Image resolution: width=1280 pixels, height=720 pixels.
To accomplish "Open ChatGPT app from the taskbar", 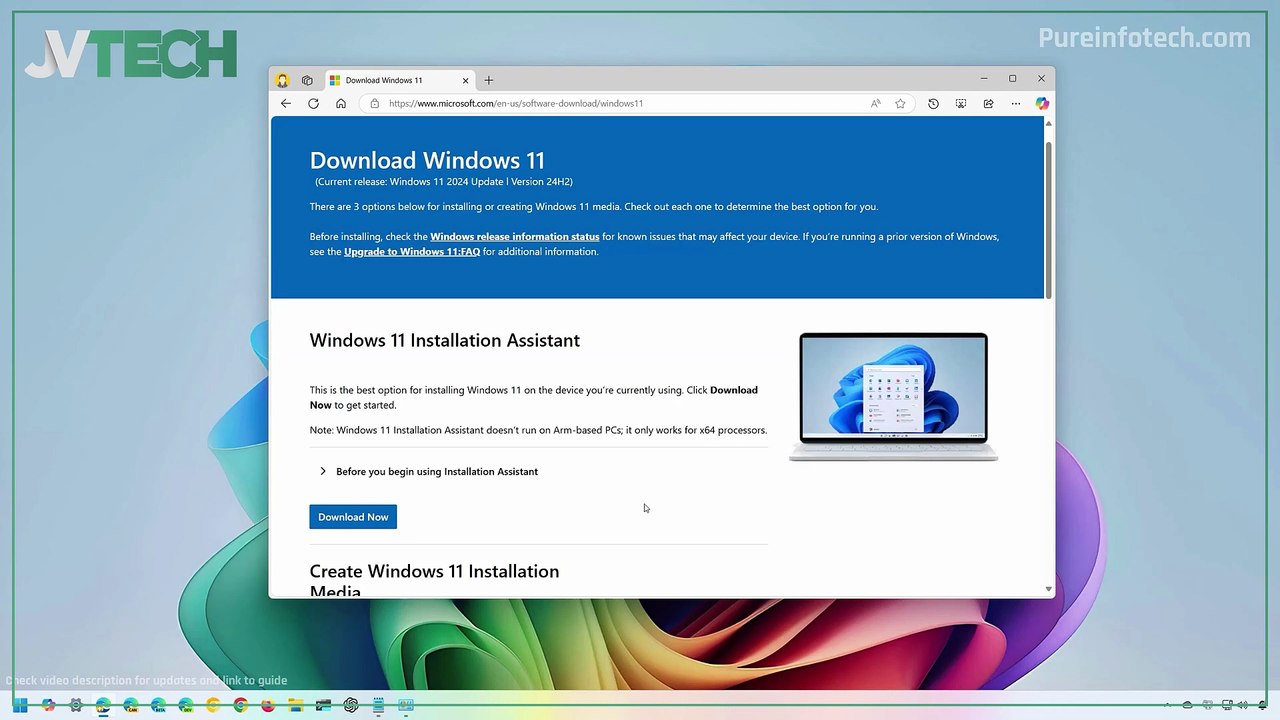I will tap(351, 705).
